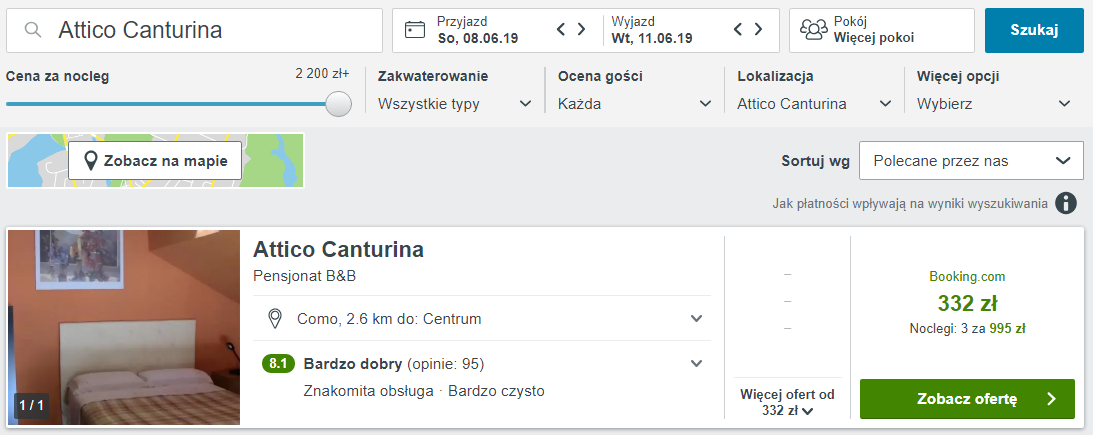The width and height of the screenshot is (1093, 435).
Task: Click the Zobacz ofertę button
Action: (x=966, y=399)
